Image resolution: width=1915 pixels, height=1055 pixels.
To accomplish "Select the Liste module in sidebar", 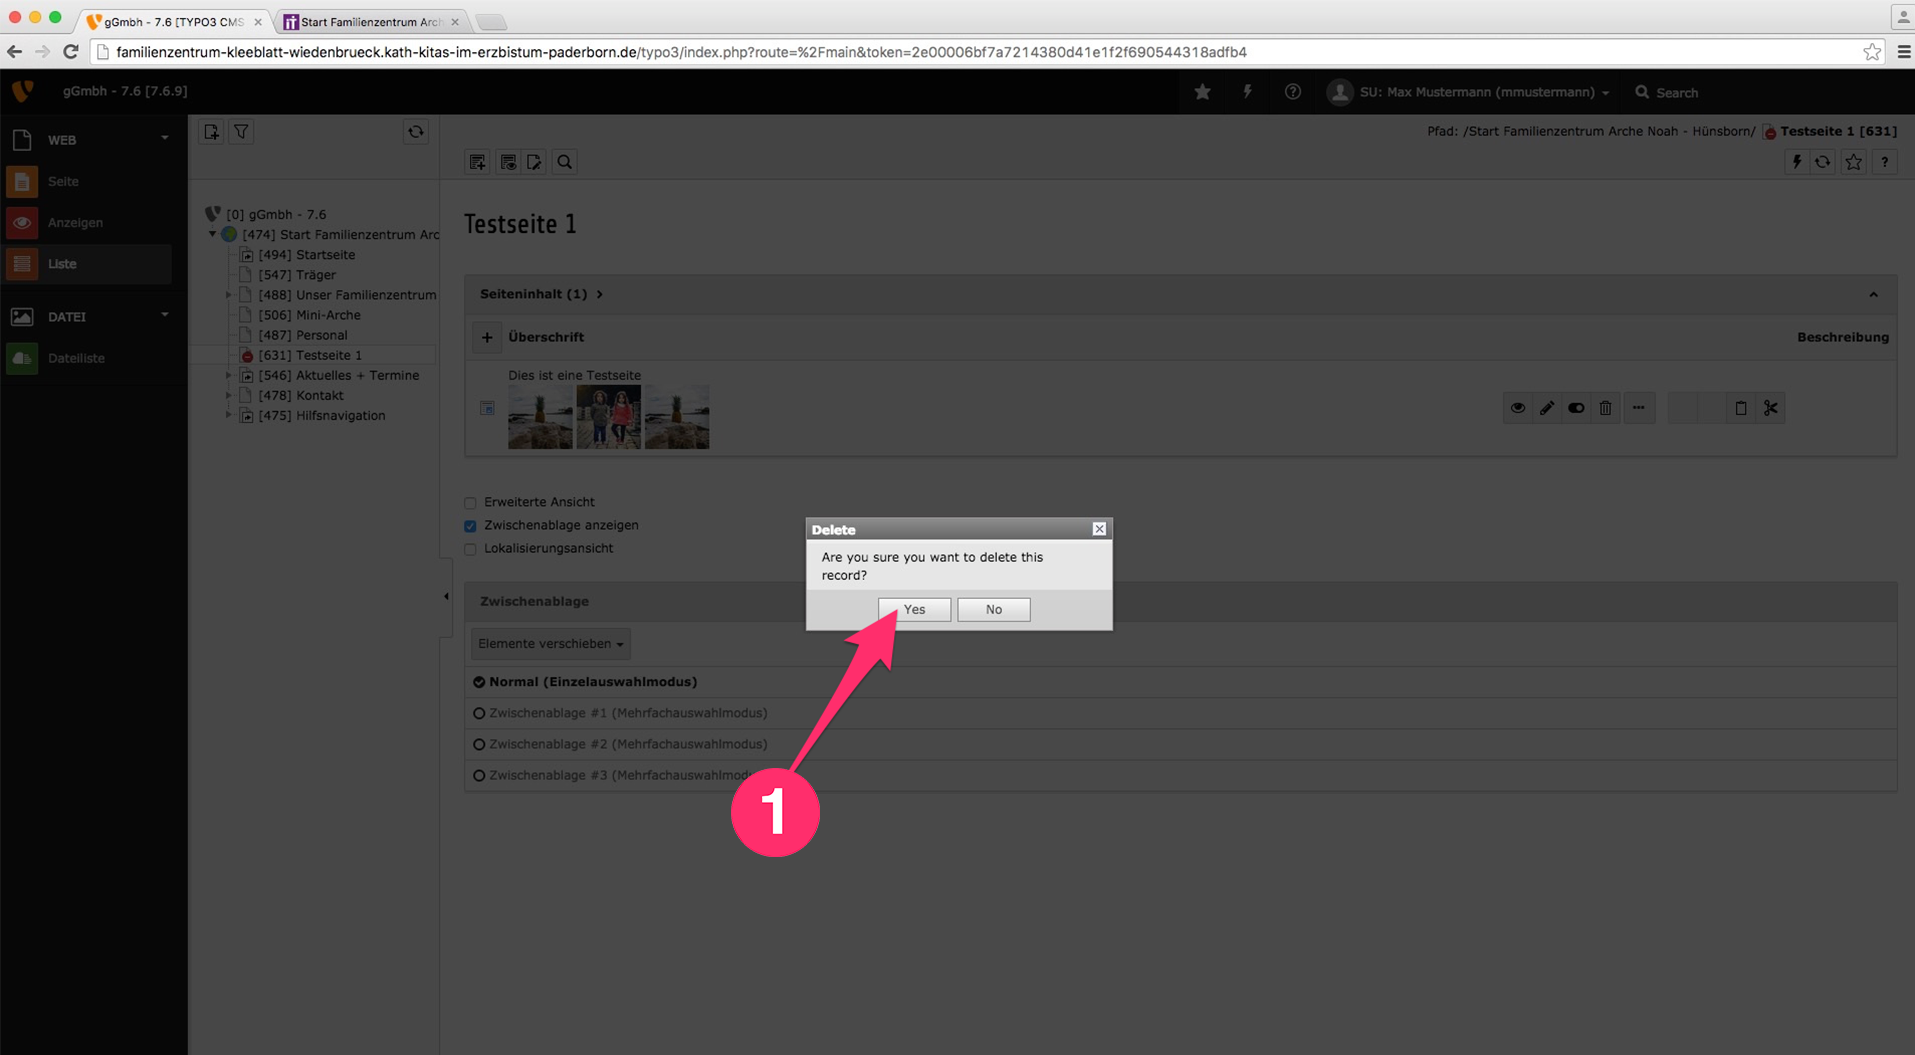I will pyautogui.click(x=62, y=264).
